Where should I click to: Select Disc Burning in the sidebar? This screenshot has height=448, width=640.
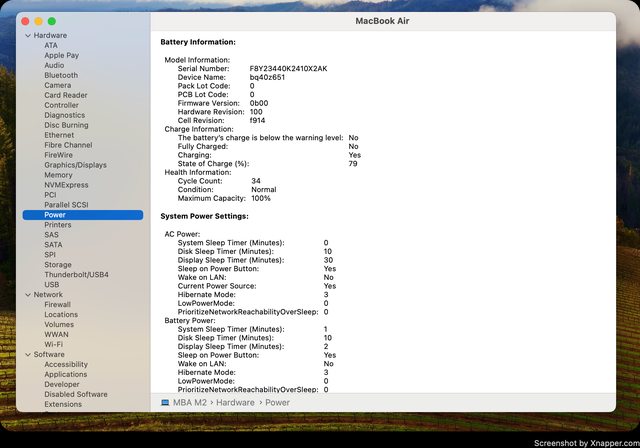click(66, 125)
